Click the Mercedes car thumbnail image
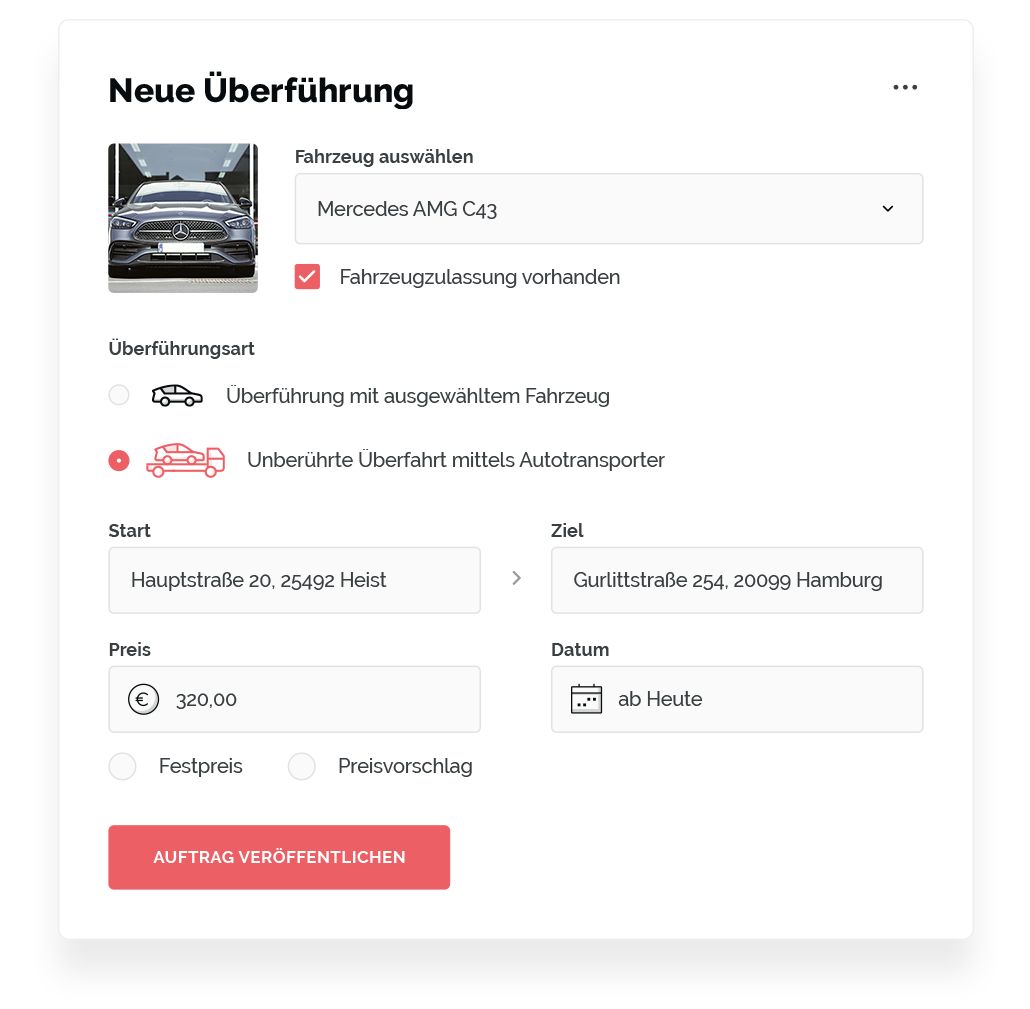This screenshot has height=1009, width=1030. click(x=183, y=218)
